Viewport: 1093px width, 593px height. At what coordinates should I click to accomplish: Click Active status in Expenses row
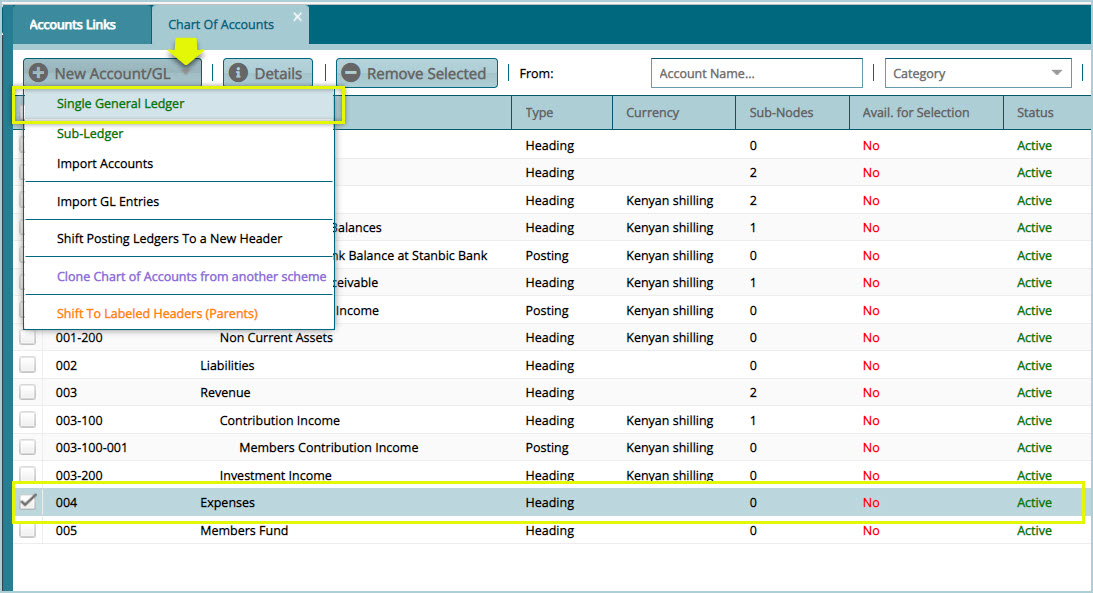point(1034,502)
